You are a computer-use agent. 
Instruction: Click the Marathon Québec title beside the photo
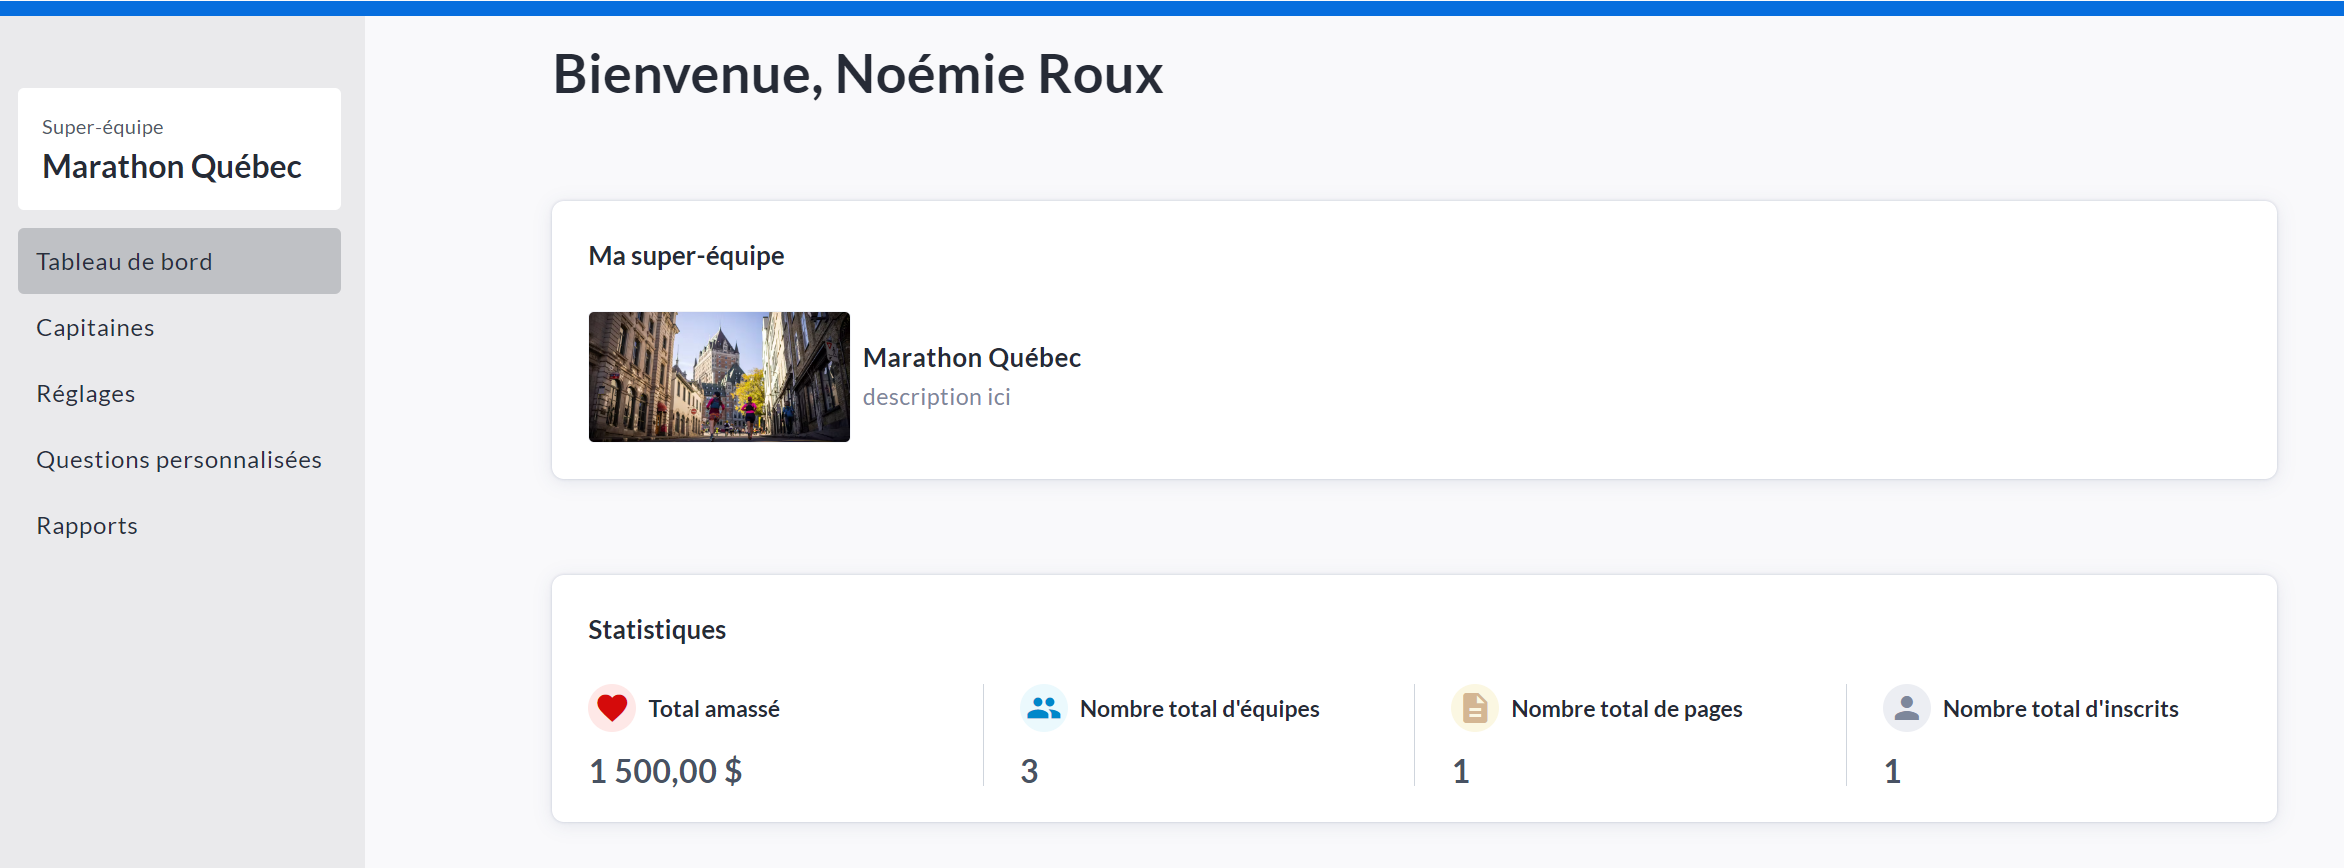(971, 358)
